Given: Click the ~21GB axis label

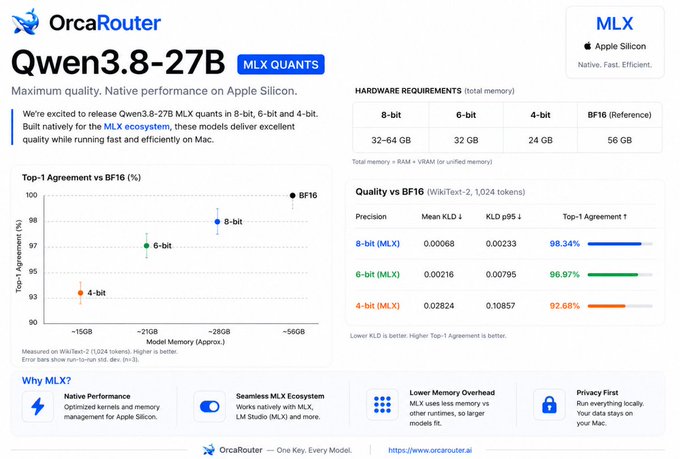Looking at the screenshot, I should coord(147,332).
